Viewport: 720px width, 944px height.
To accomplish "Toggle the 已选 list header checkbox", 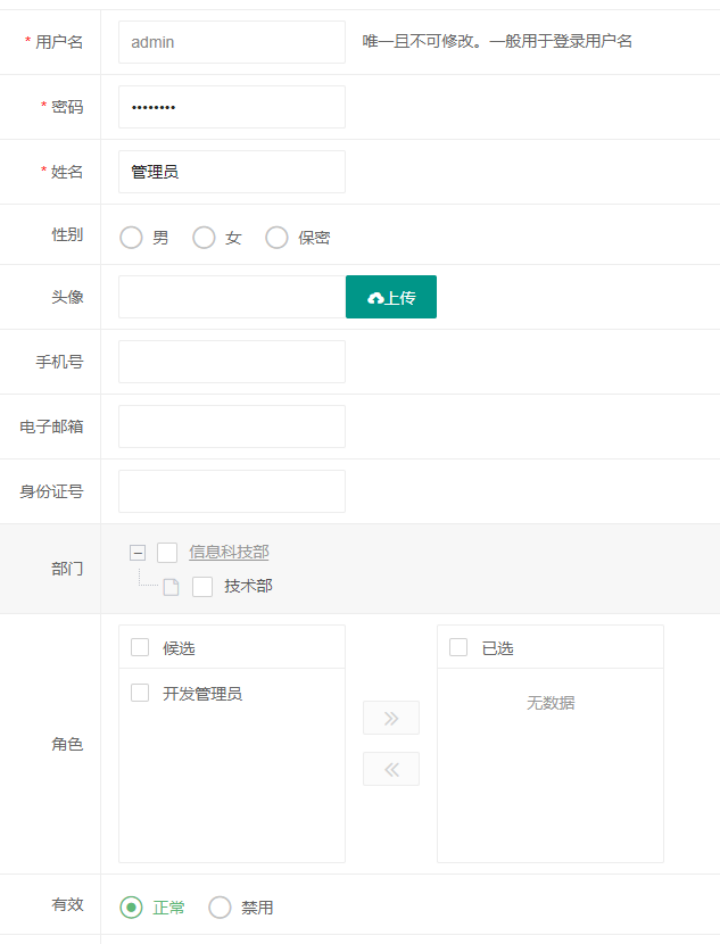I will click(x=458, y=648).
